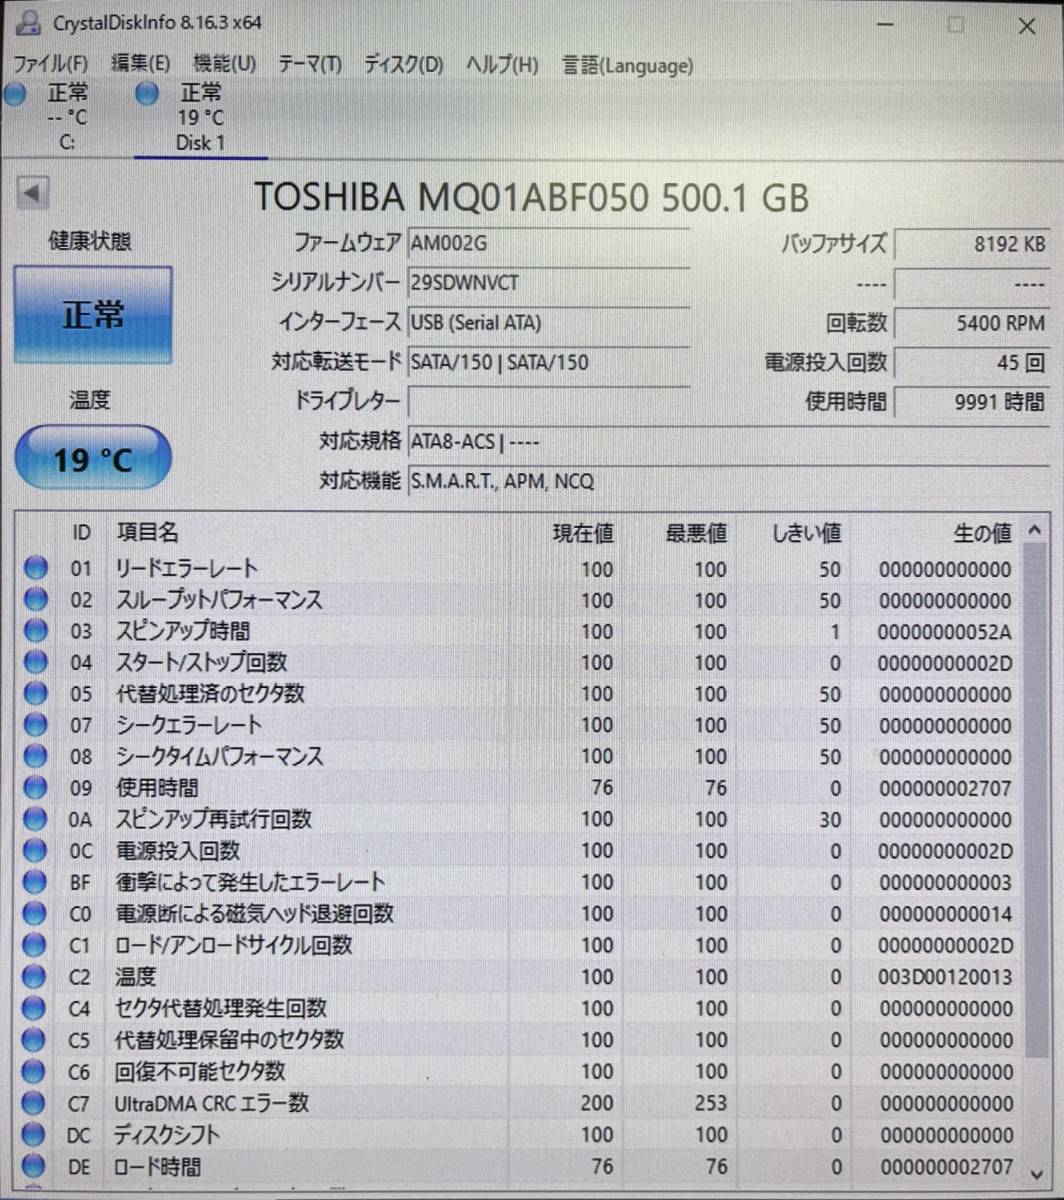Click the empty ドライブレター field
Screen dimensions: 1064x1200
click(x=548, y=402)
